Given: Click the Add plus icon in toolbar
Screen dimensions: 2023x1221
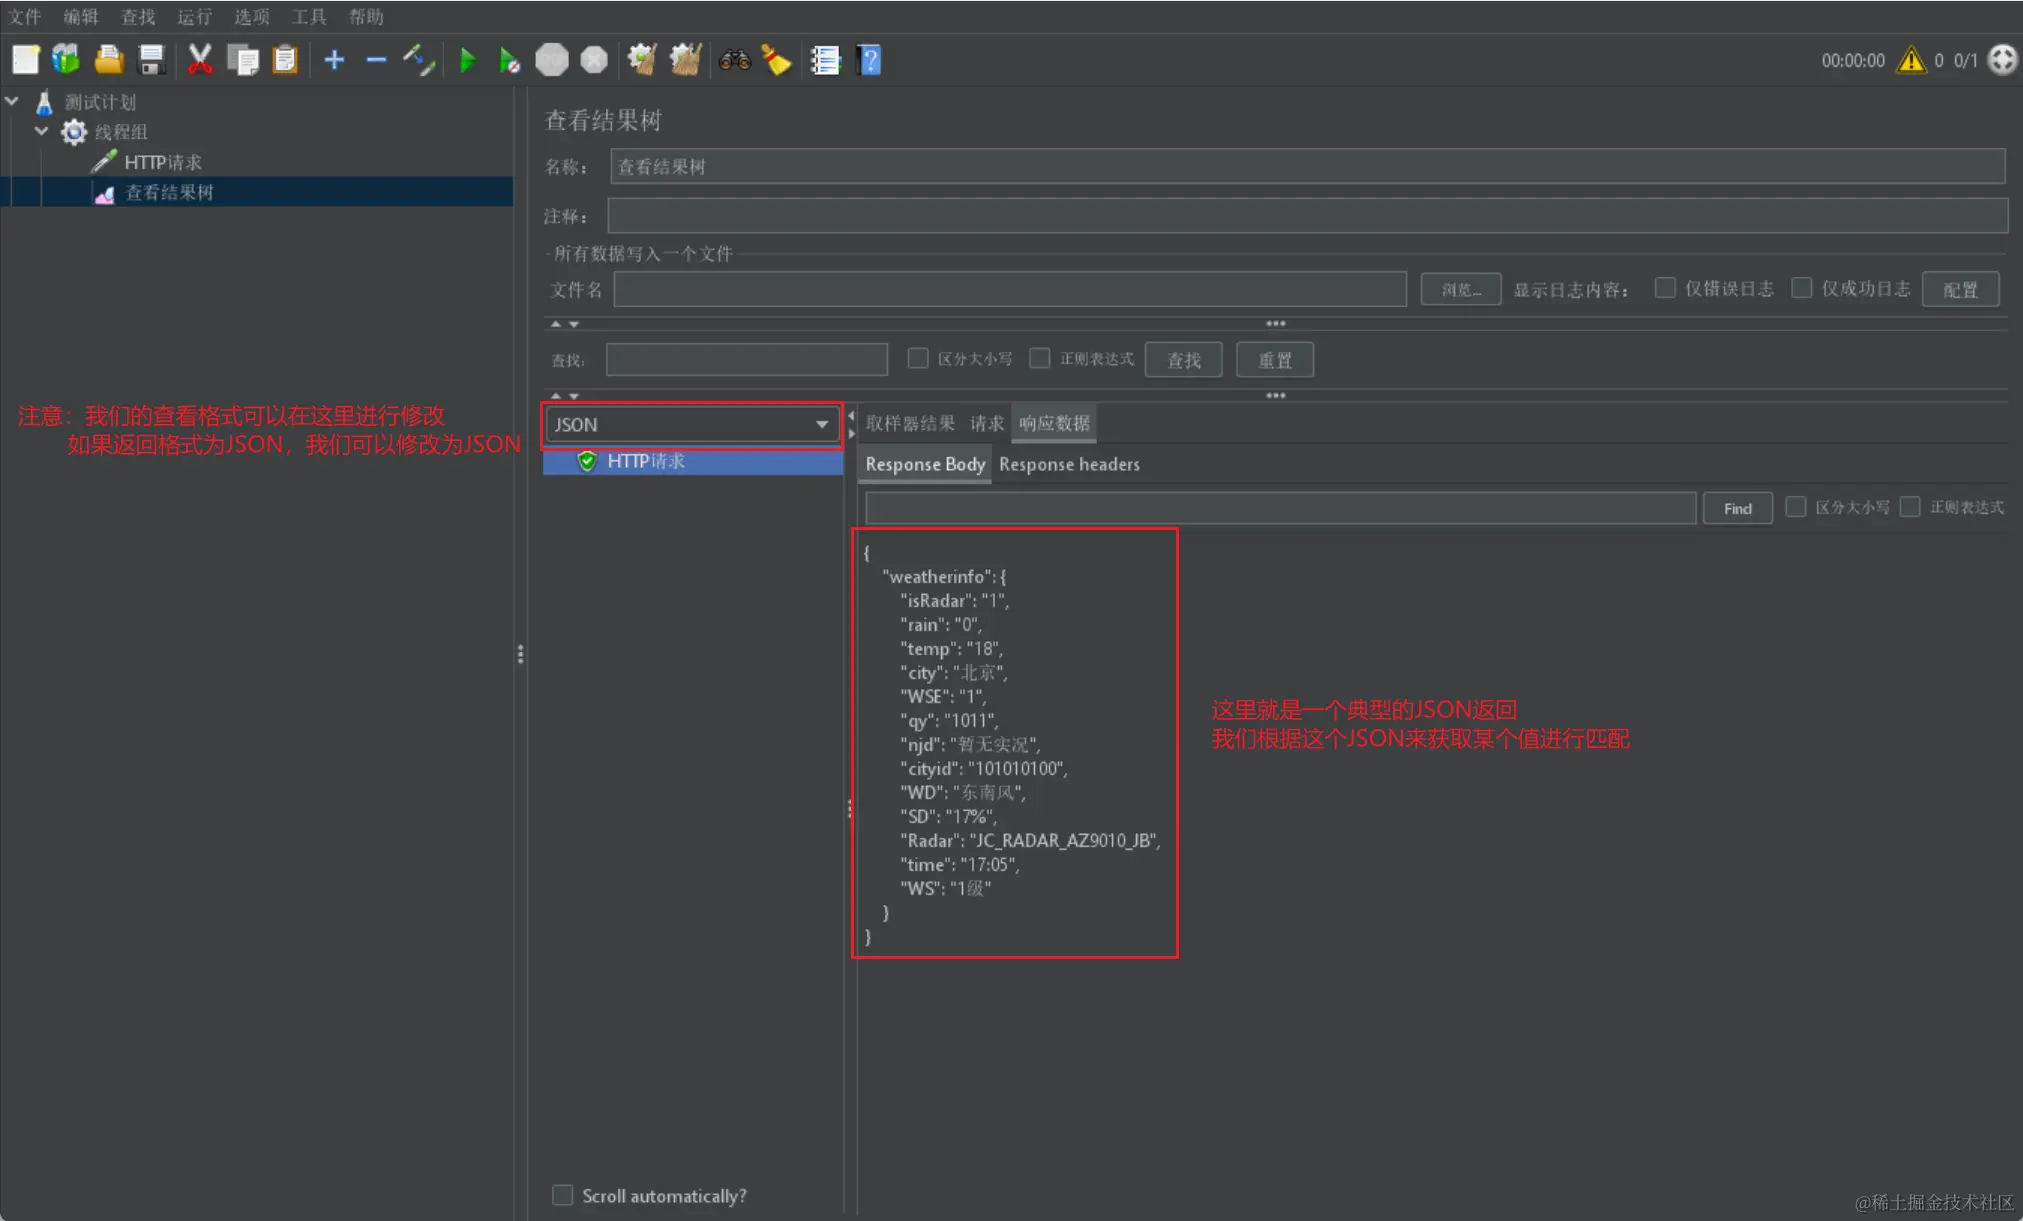Looking at the screenshot, I should point(334,61).
